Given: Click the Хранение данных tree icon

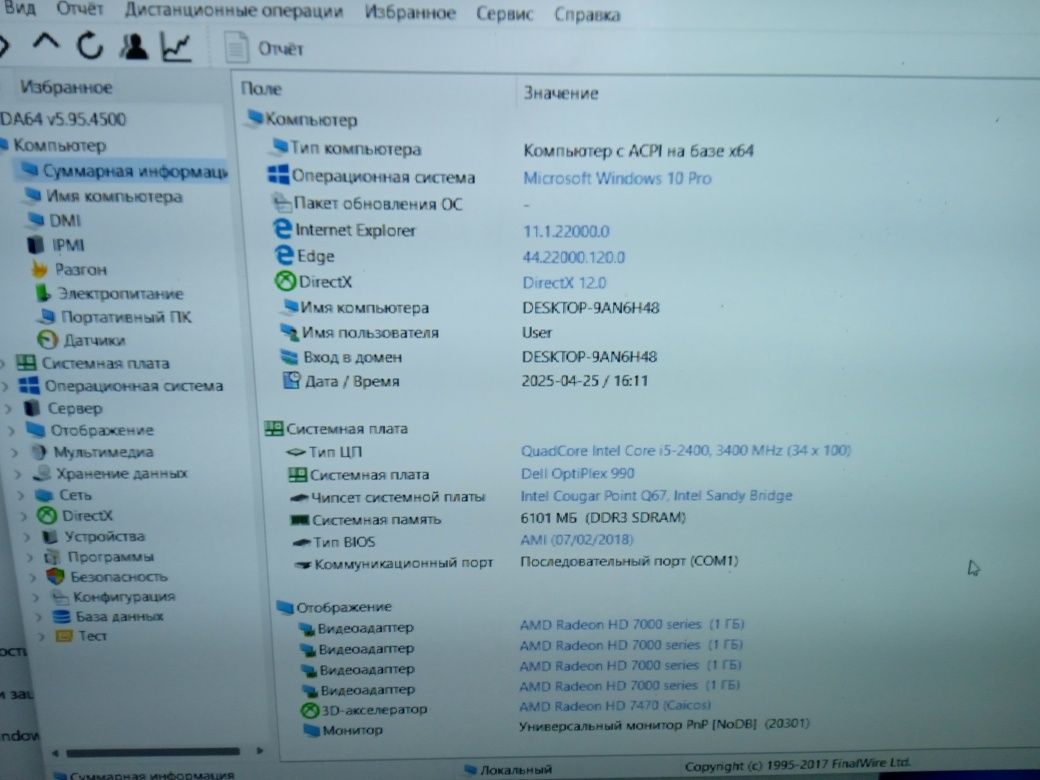Looking at the screenshot, I should coord(42,473).
